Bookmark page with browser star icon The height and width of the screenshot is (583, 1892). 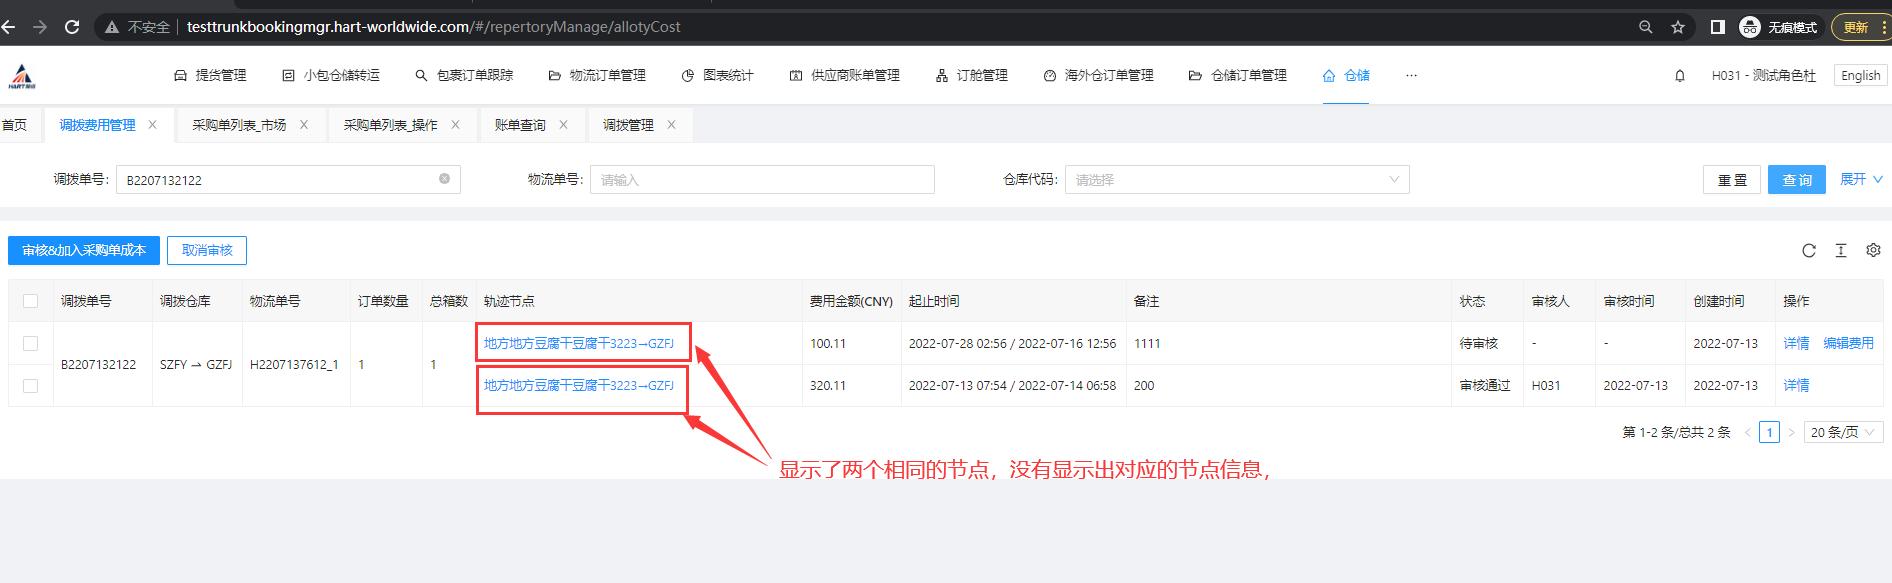tap(1678, 27)
